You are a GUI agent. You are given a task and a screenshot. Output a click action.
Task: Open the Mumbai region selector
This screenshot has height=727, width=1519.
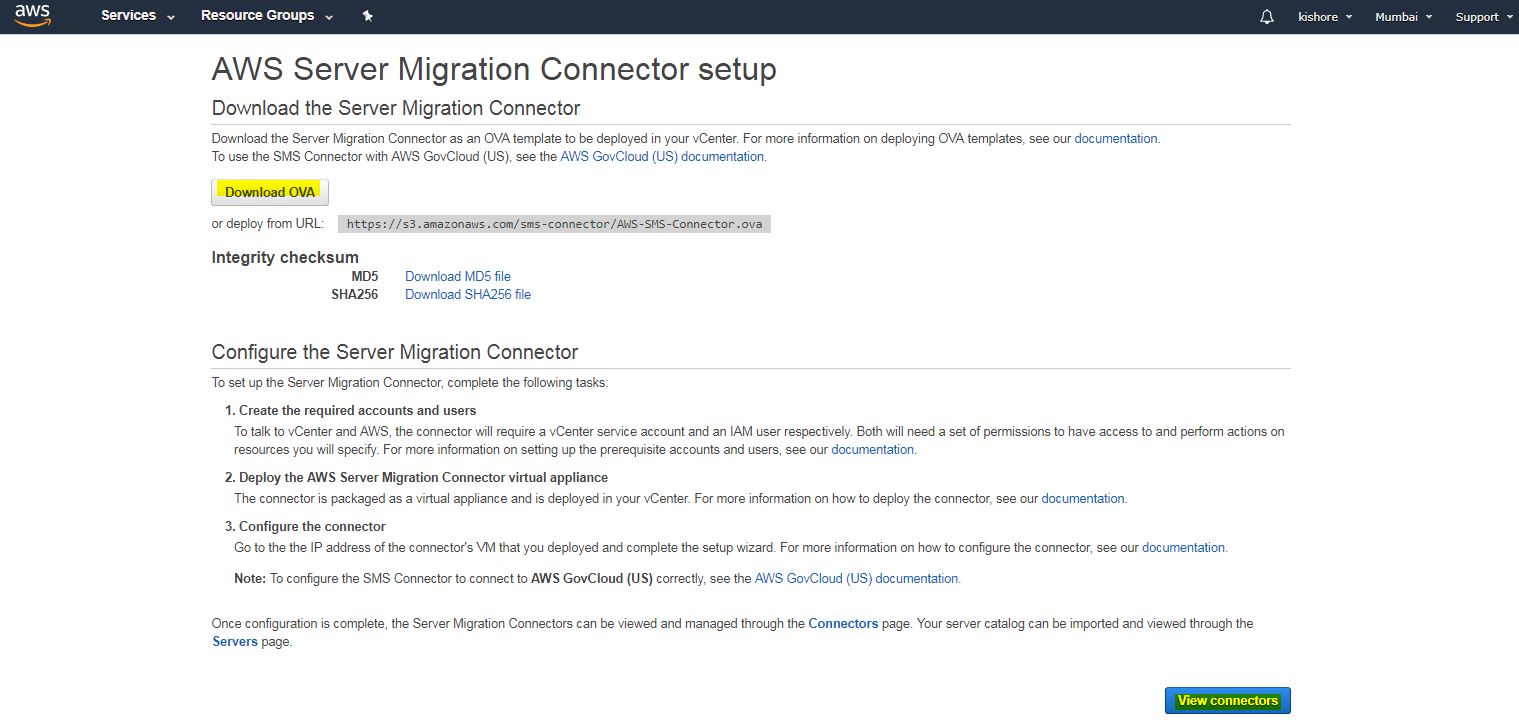pos(1403,17)
